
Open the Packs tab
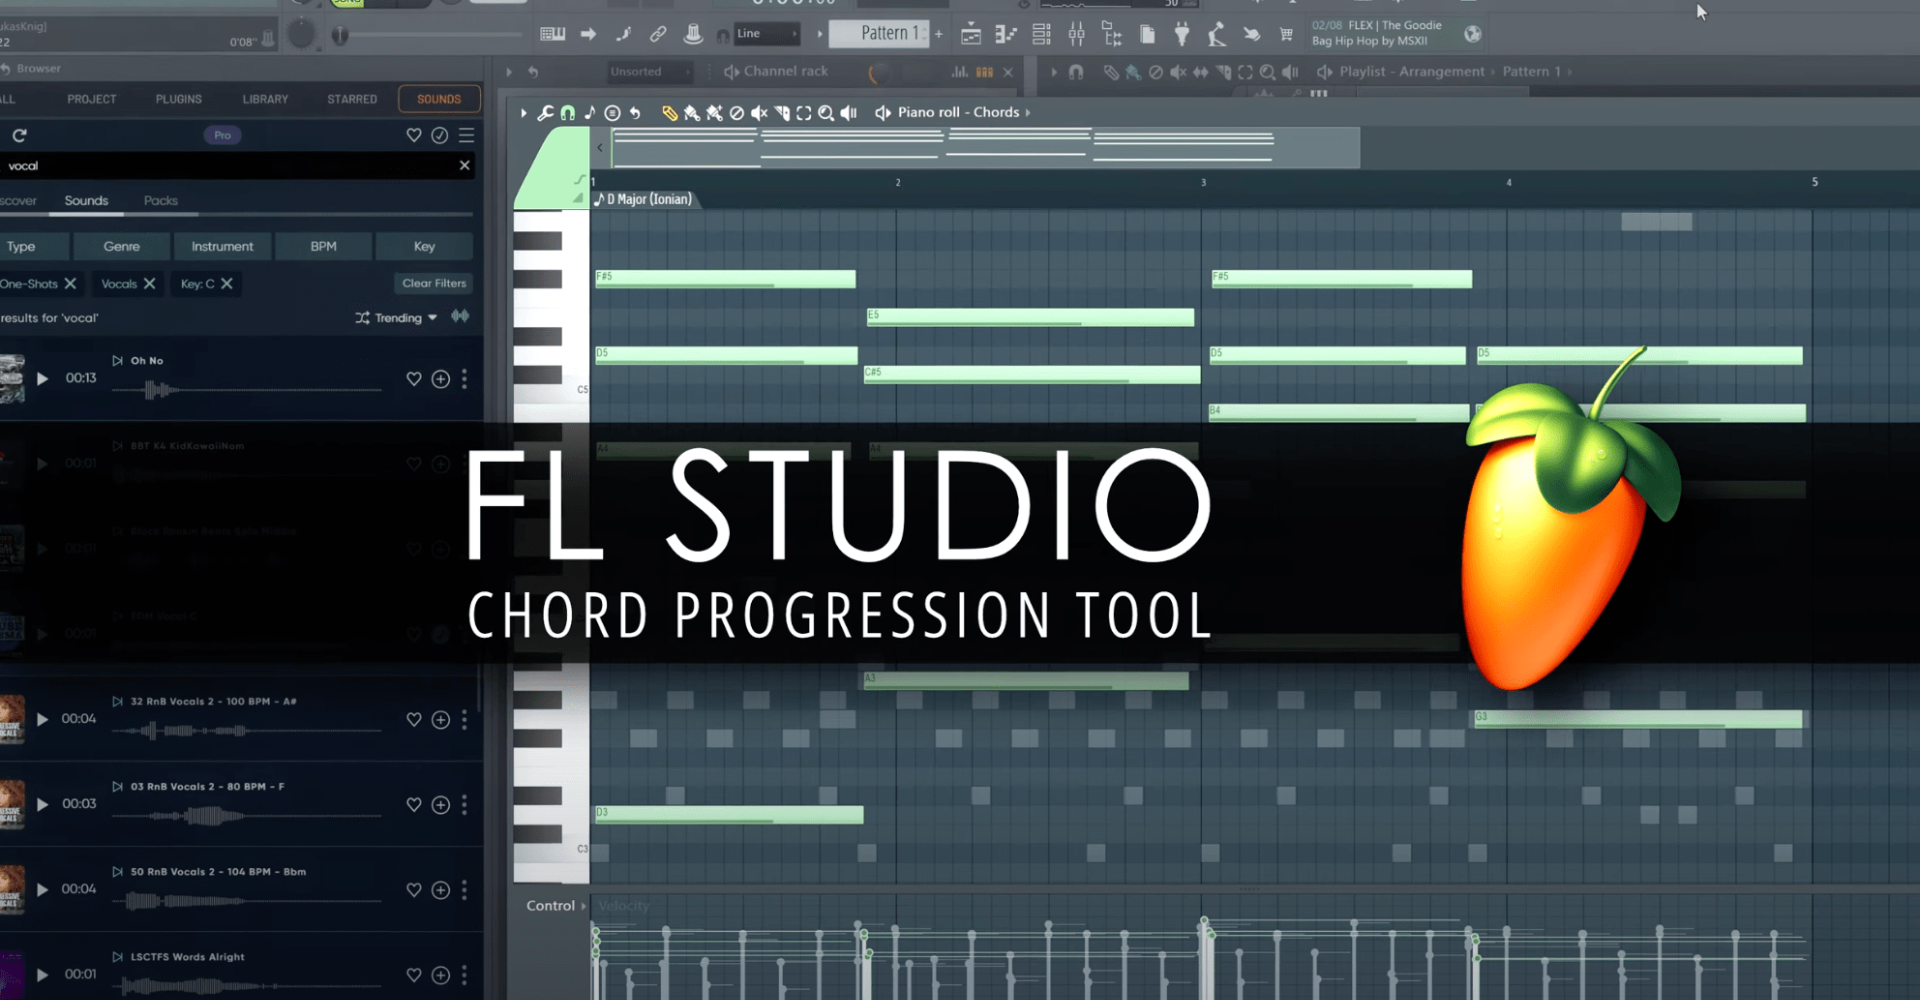(161, 201)
